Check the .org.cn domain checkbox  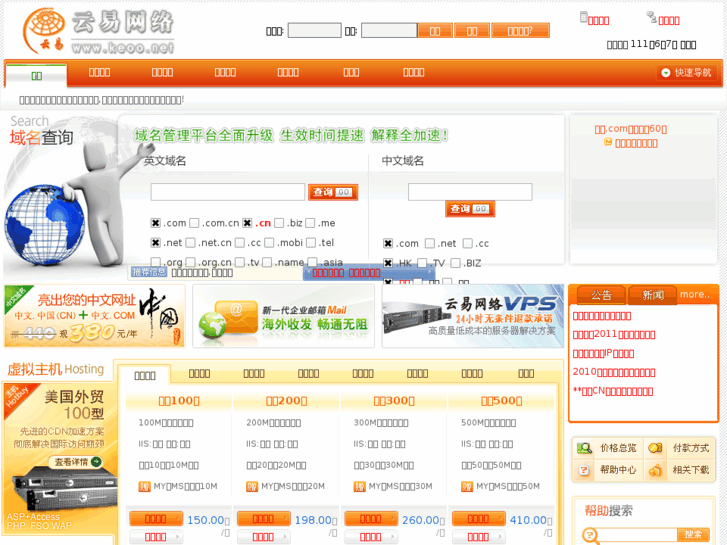(x=191, y=263)
